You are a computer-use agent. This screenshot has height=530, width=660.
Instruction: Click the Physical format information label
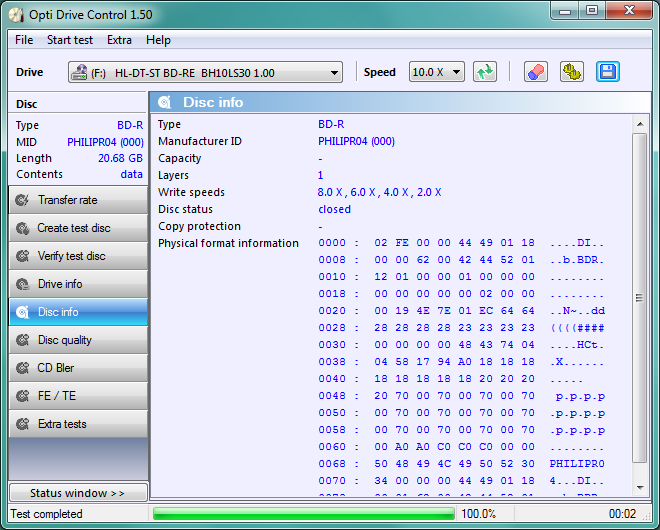(228, 243)
